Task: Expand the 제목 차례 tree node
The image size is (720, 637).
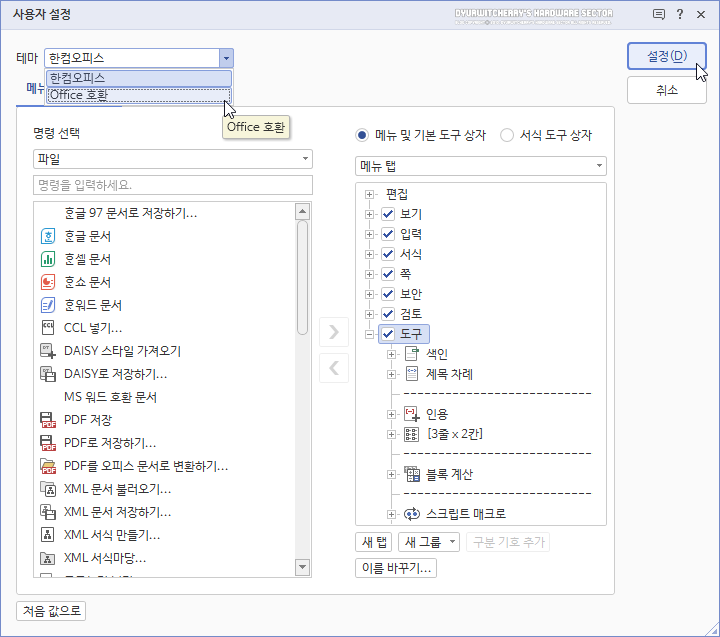Action: (x=391, y=374)
